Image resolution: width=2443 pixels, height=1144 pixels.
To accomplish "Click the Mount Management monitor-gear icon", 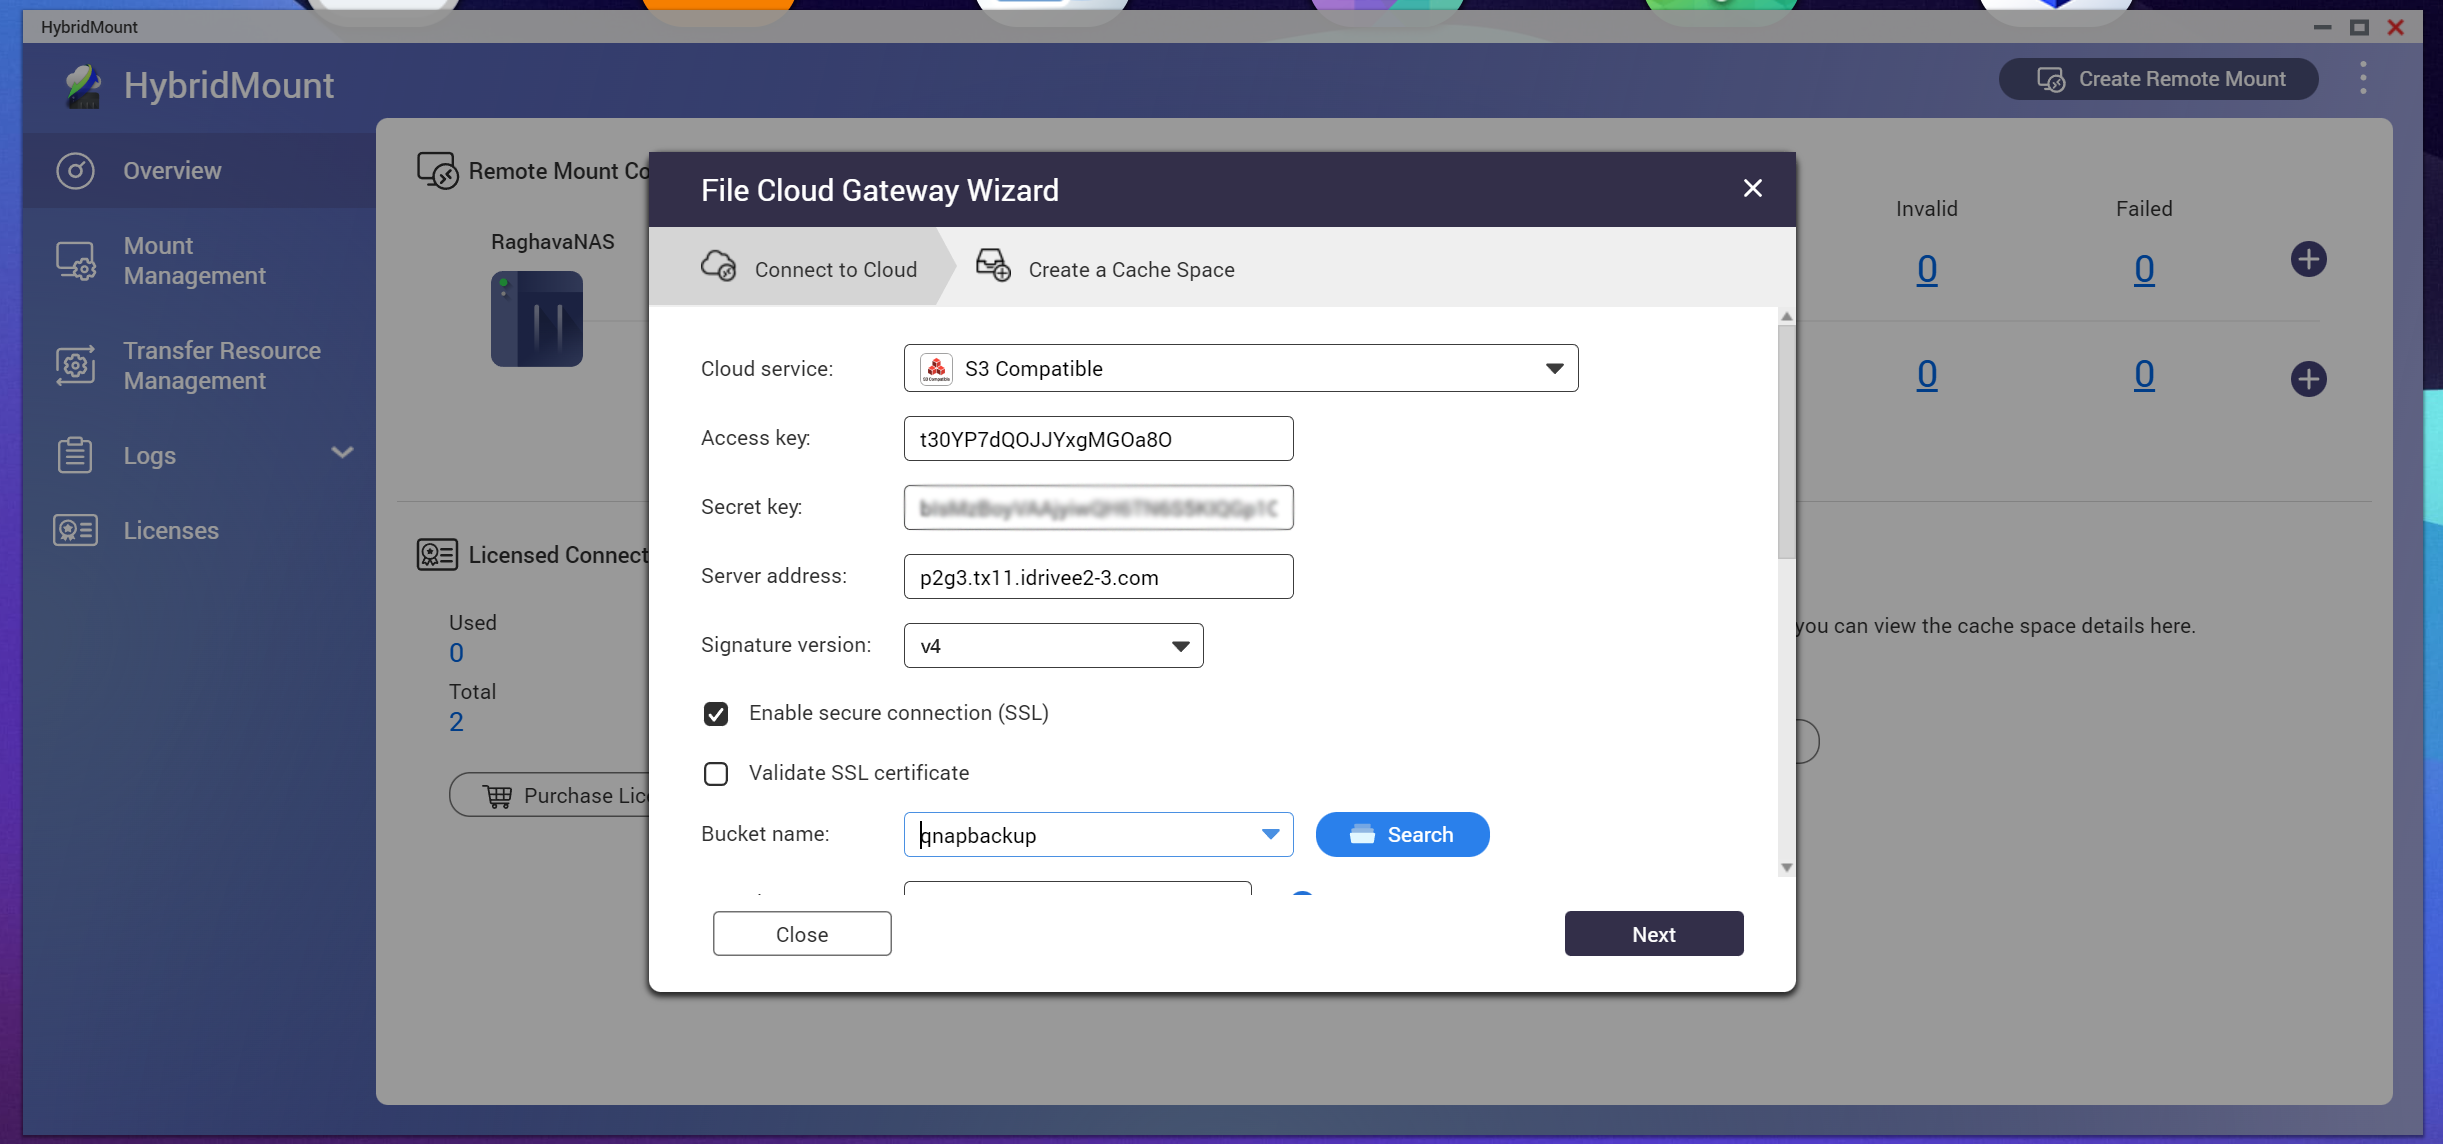I will [76, 261].
